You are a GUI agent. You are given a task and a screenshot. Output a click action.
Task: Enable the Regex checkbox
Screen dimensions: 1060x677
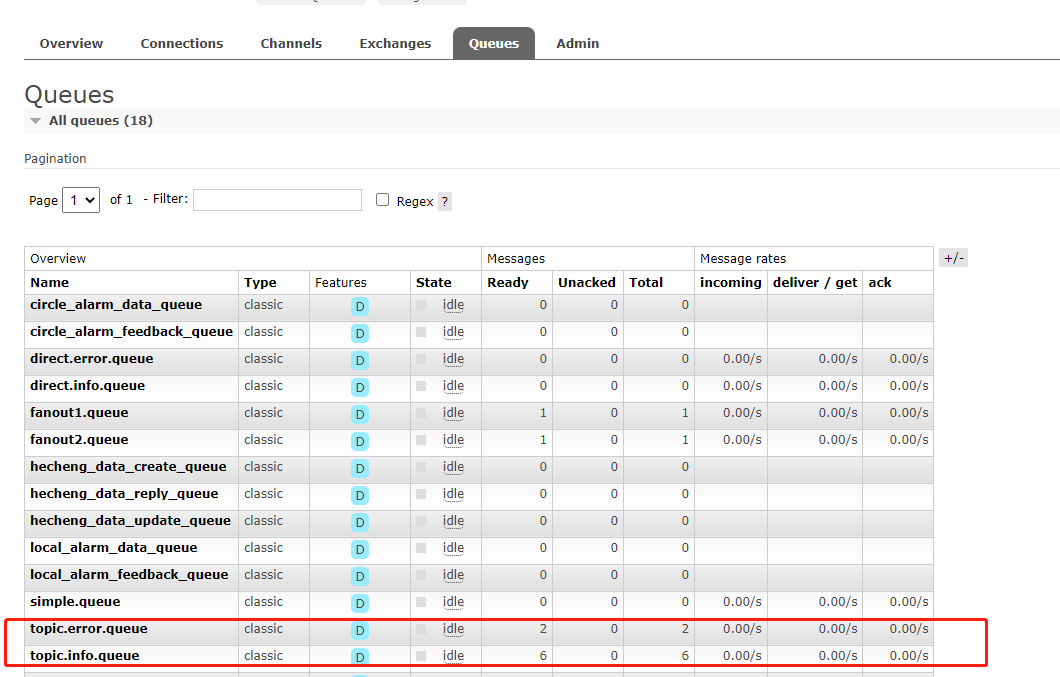coord(383,200)
